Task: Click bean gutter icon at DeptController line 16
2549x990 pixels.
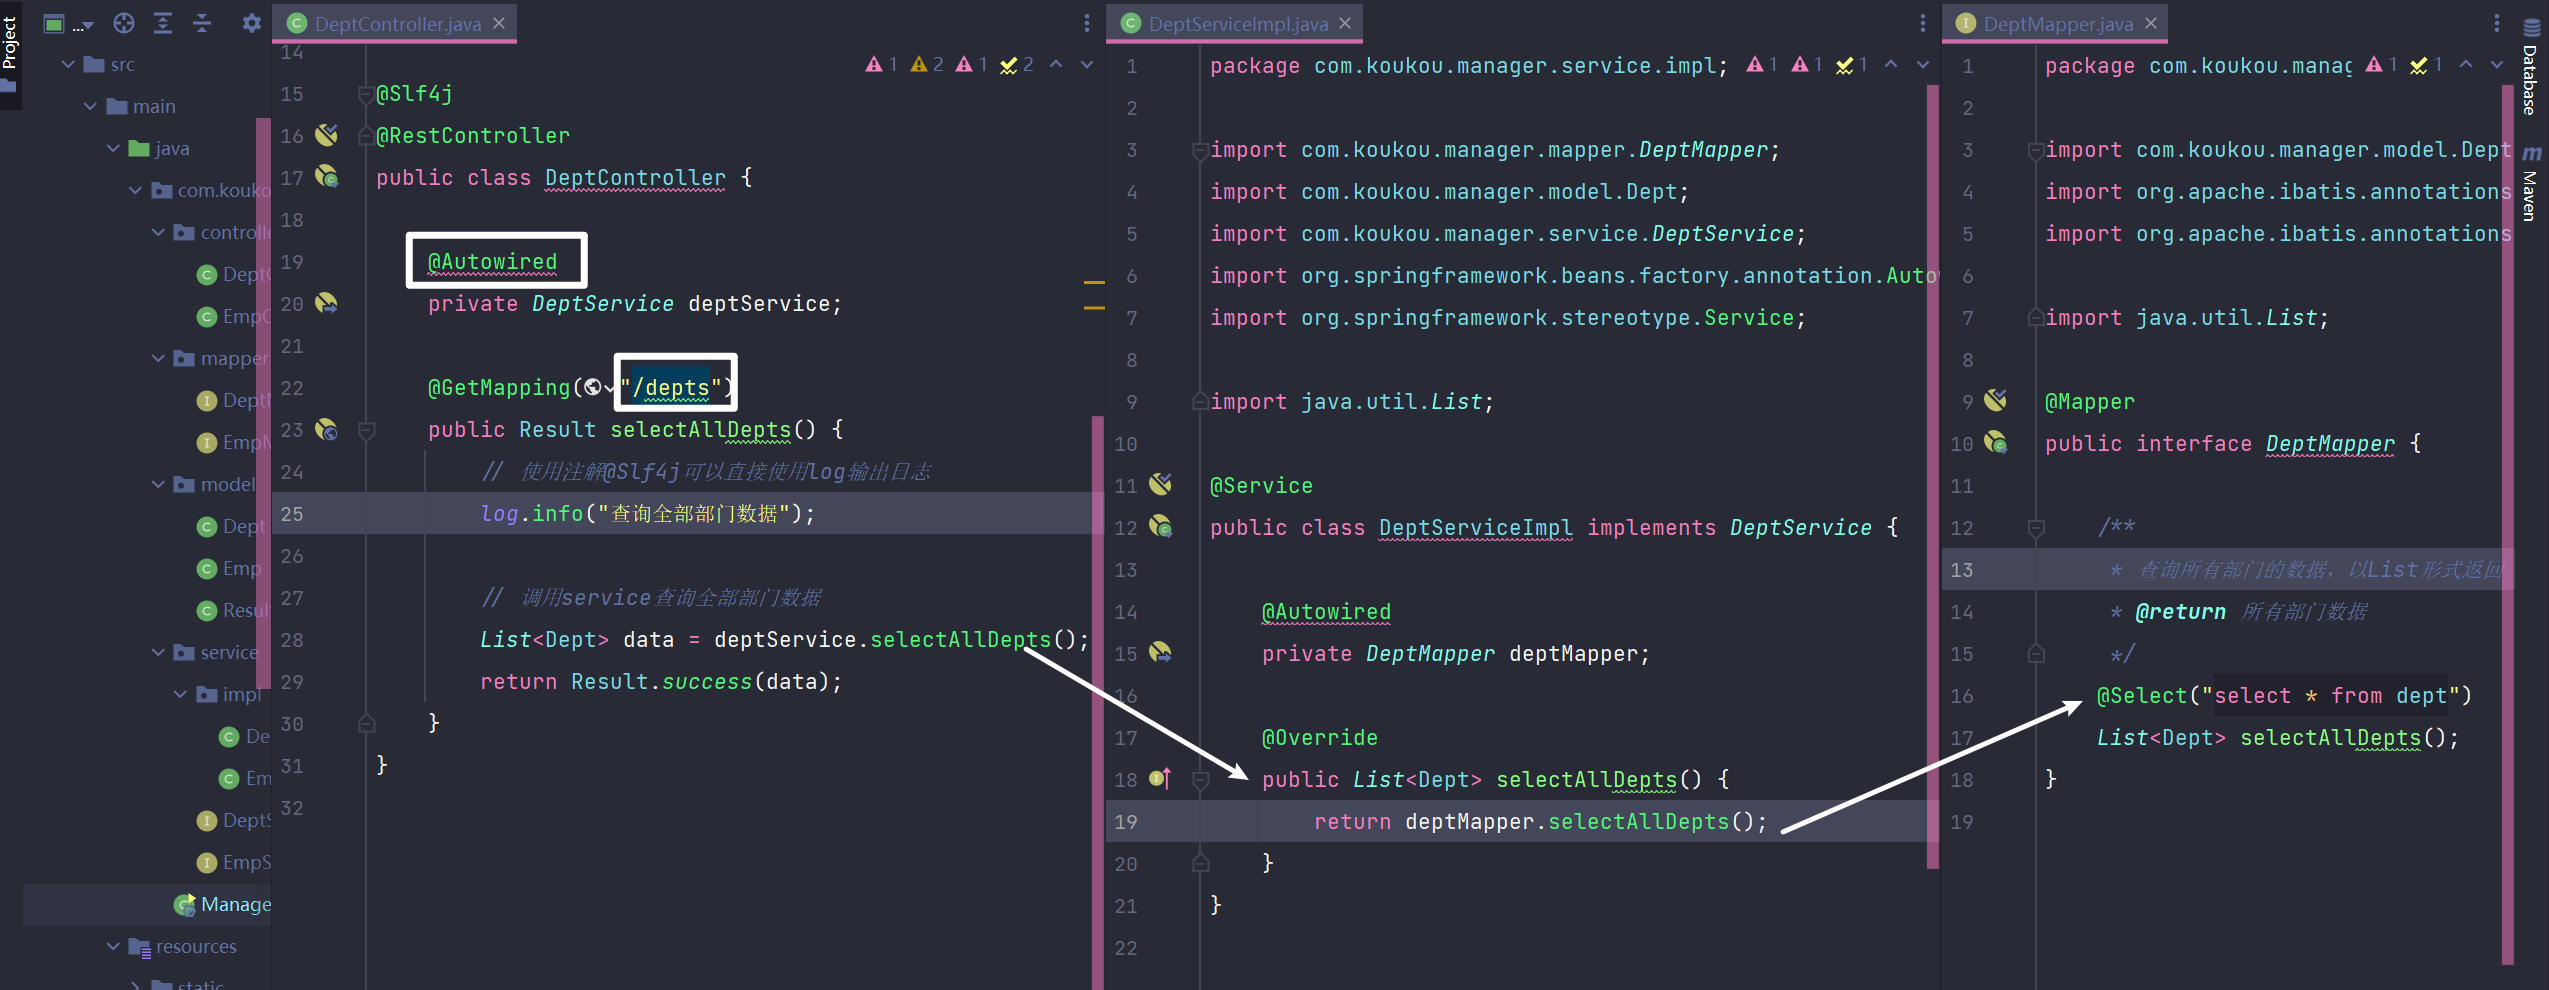Action: pos(326,134)
